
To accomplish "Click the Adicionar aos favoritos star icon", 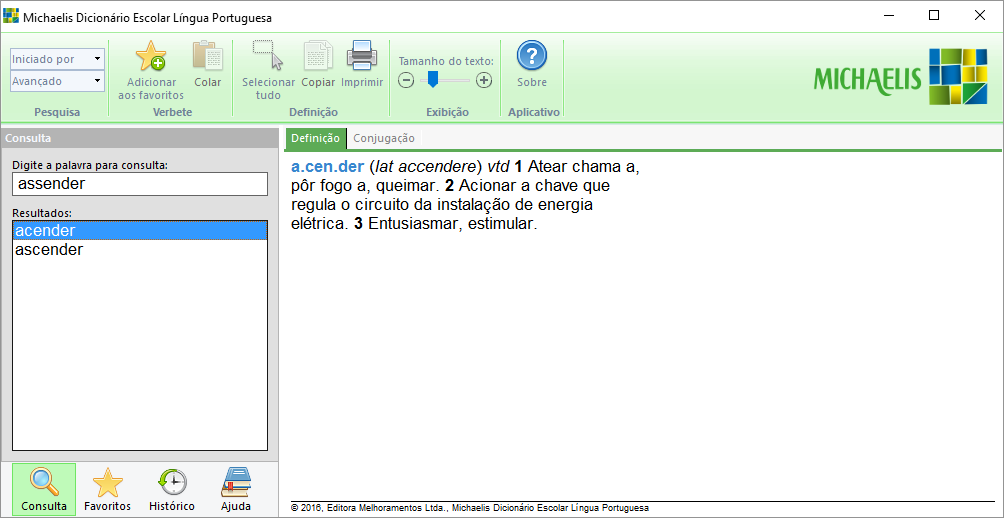I will coord(151,56).
